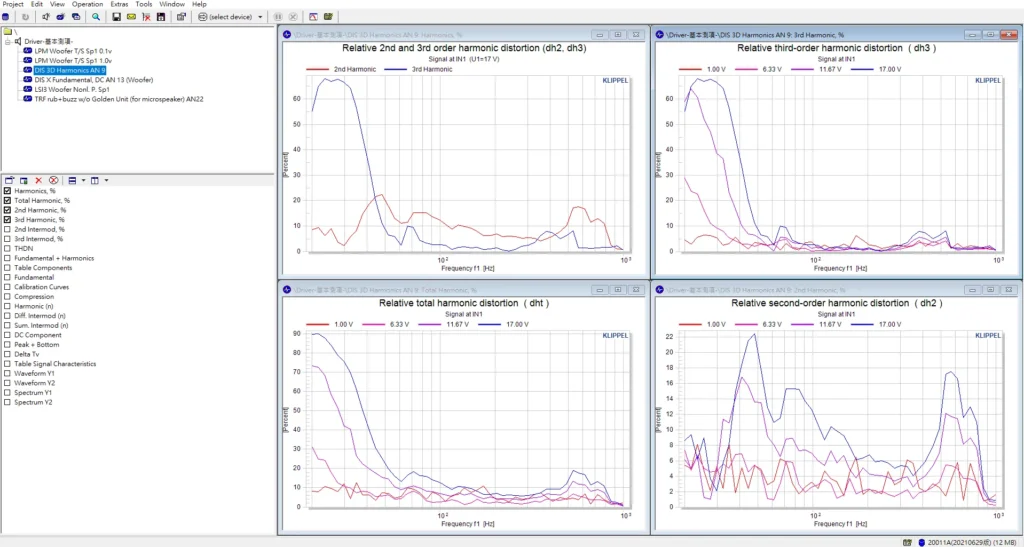Enable the THDN checkbox

click(8, 248)
